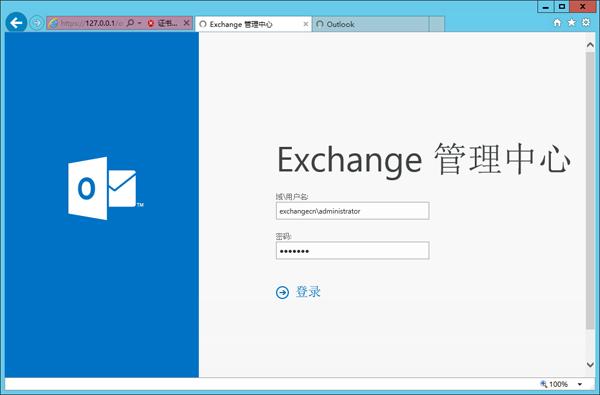The height and width of the screenshot is (395, 600).
Task: Click the 域\用户名 input field
Action: [x=352, y=211]
